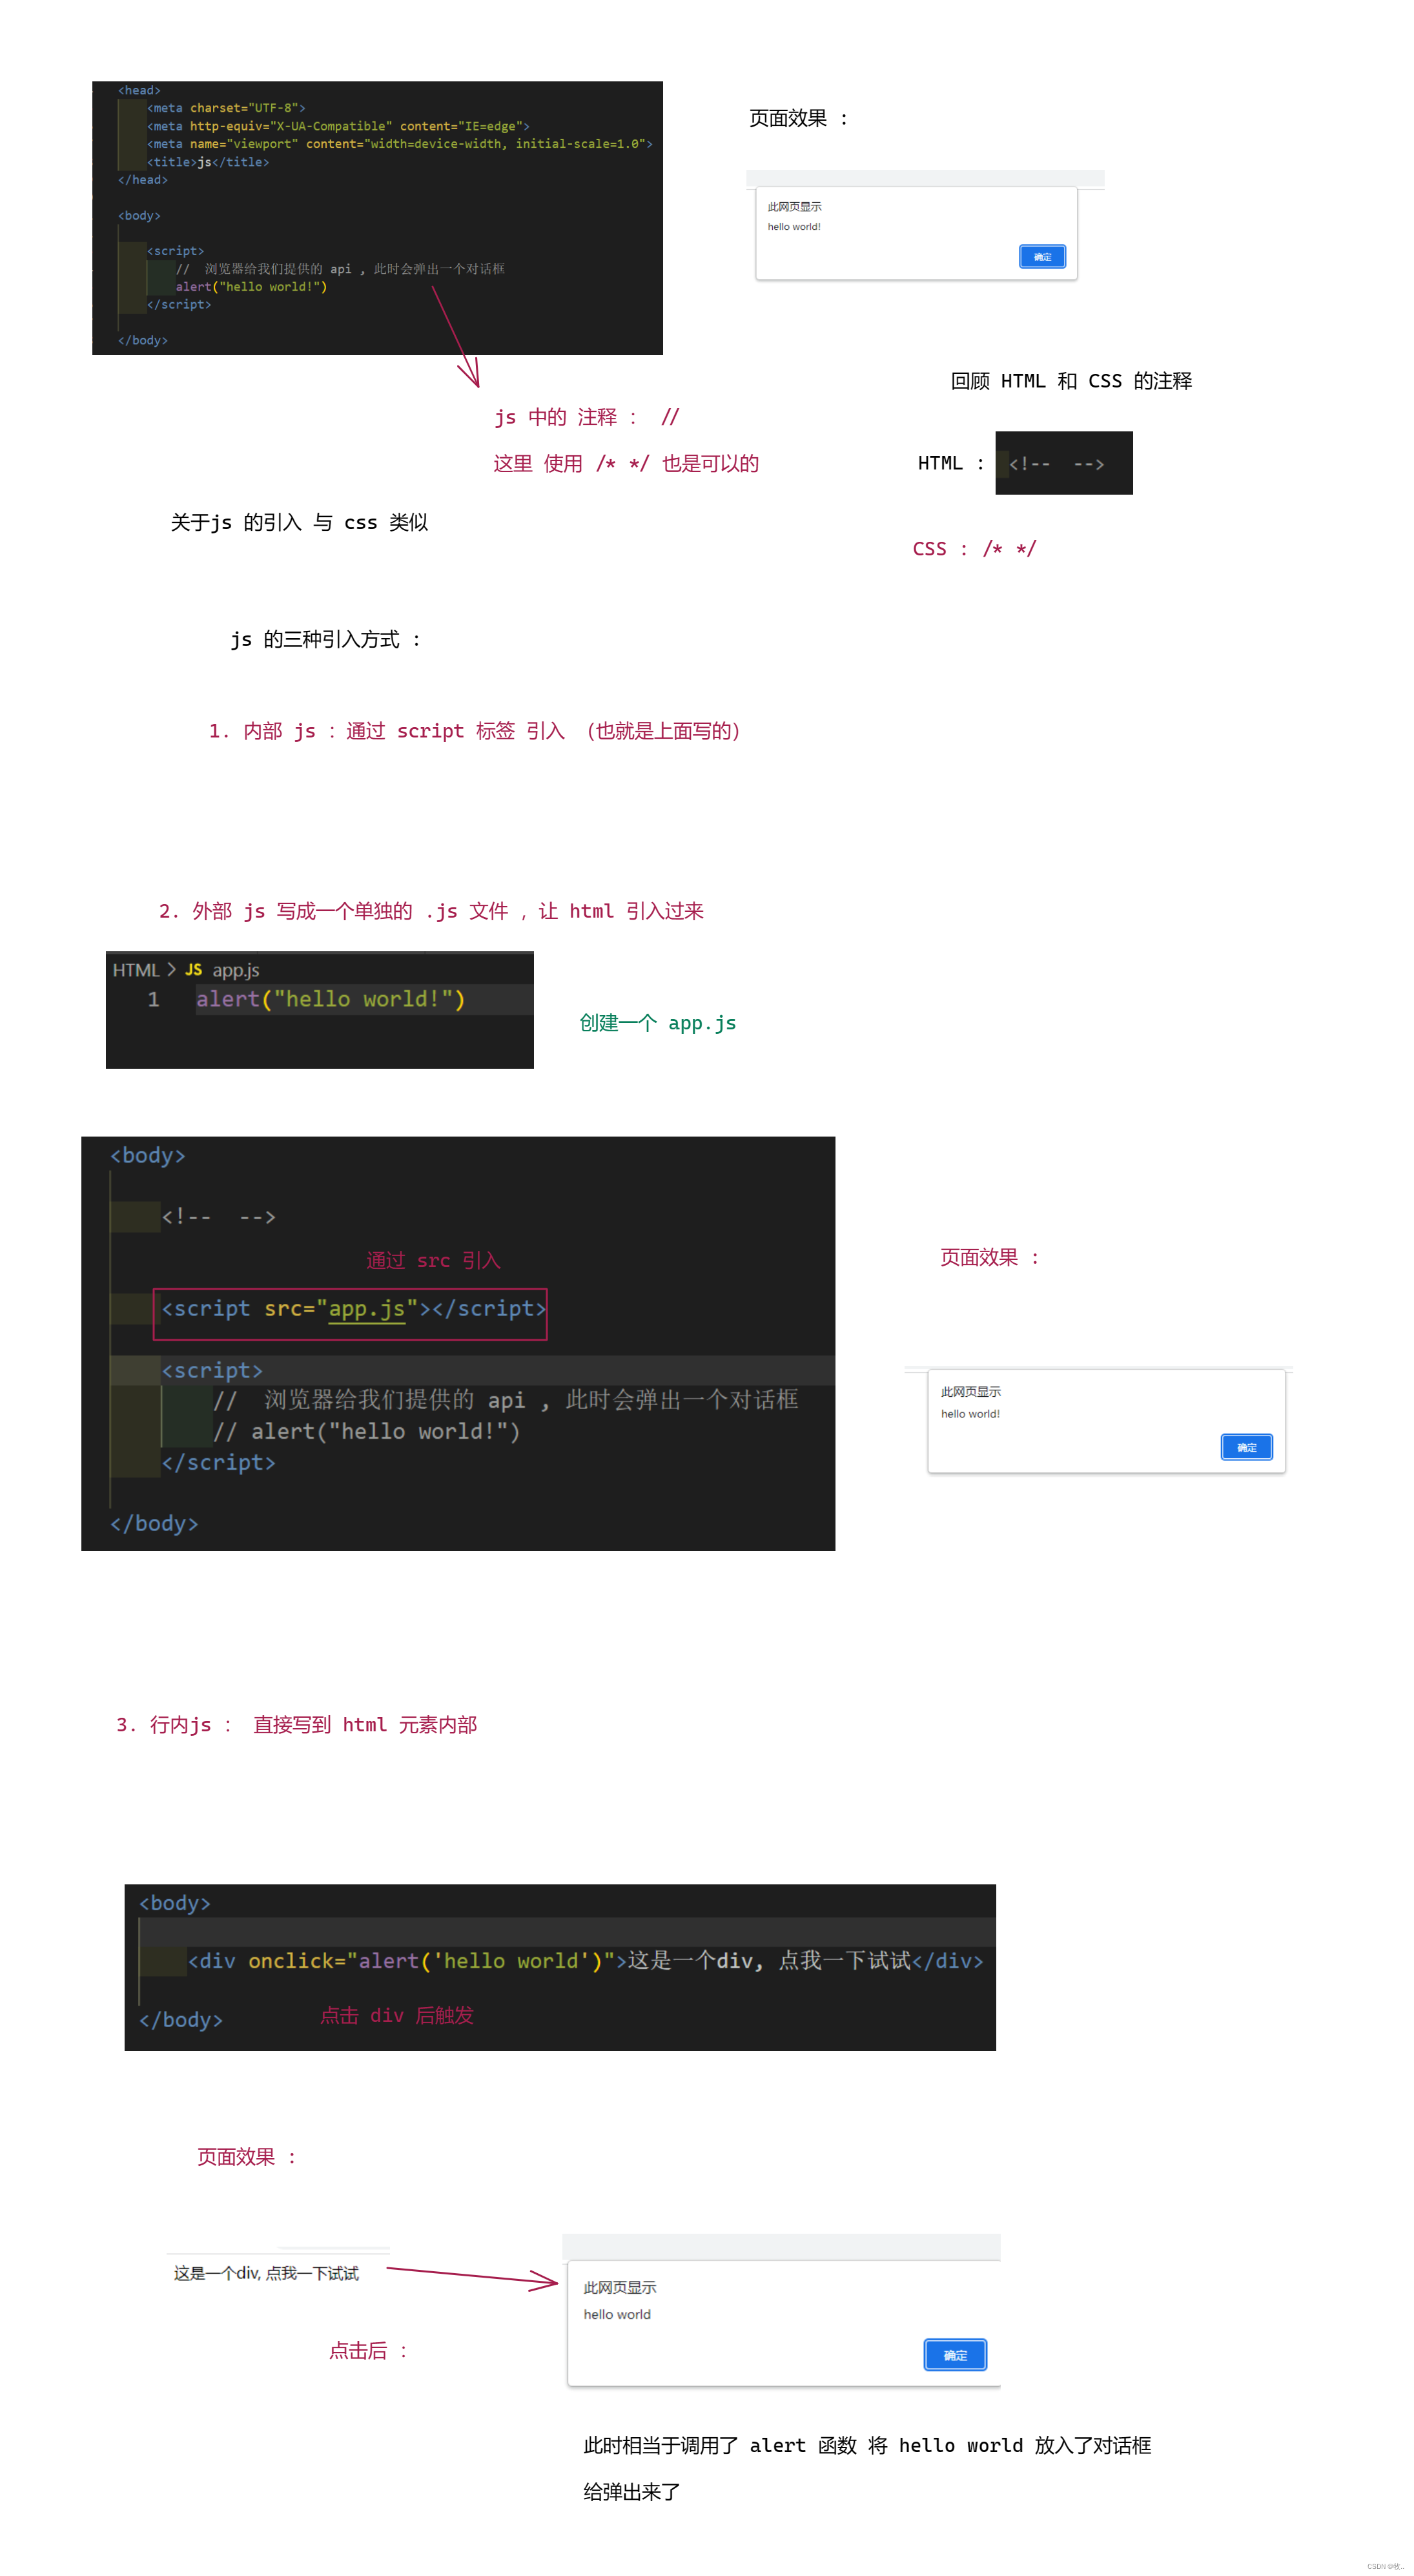Screen dimensions: 1414x2576
Task: Click the green text 创建一个 app.js
Action: (657, 1023)
